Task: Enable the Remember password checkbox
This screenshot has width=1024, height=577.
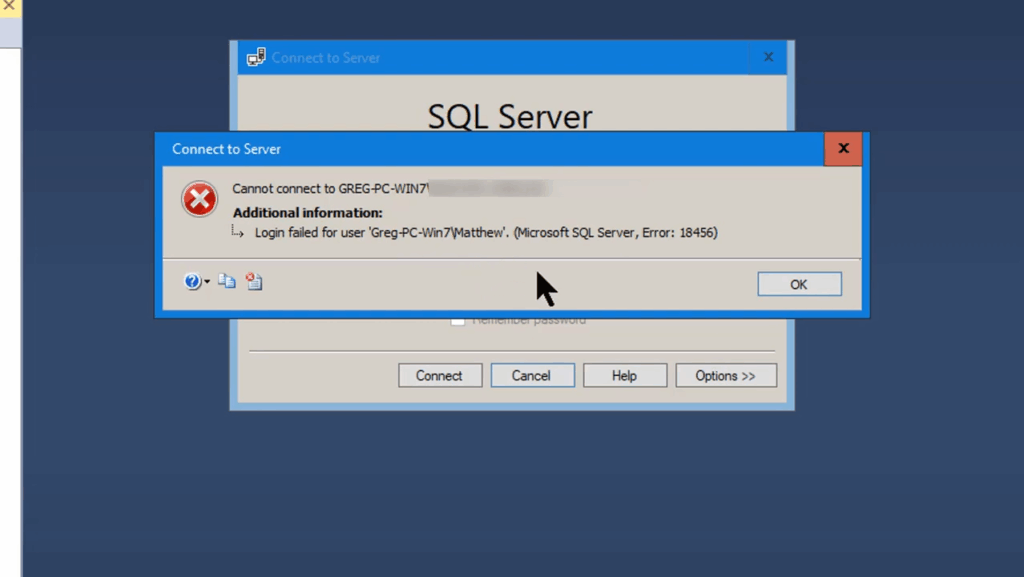Action: (x=457, y=320)
